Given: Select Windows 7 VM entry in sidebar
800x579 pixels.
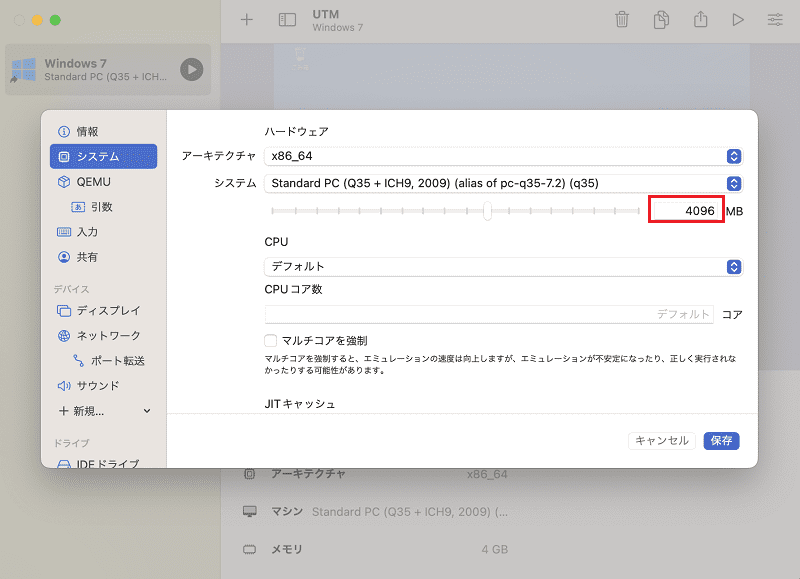Looking at the screenshot, I should click(x=108, y=69).
